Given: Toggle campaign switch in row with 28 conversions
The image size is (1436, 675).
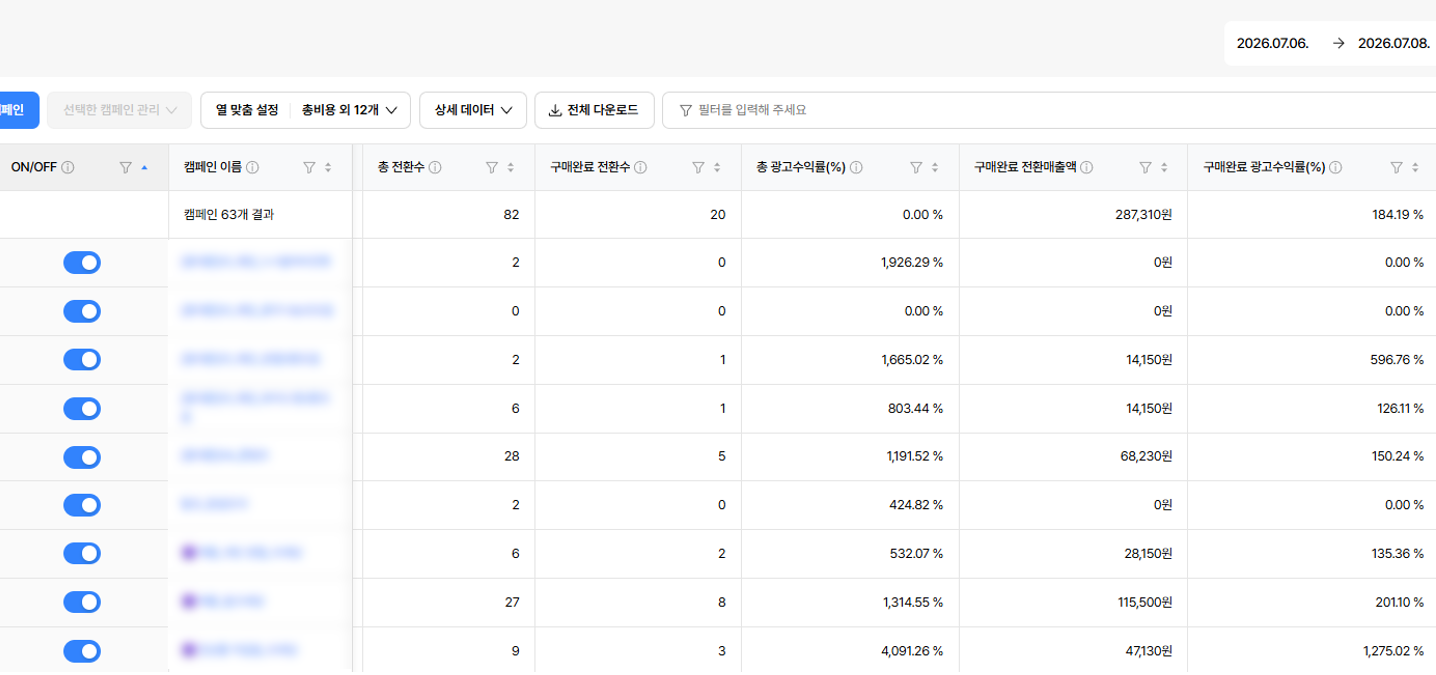Looking at the screenshot, I should click(82, 457).
